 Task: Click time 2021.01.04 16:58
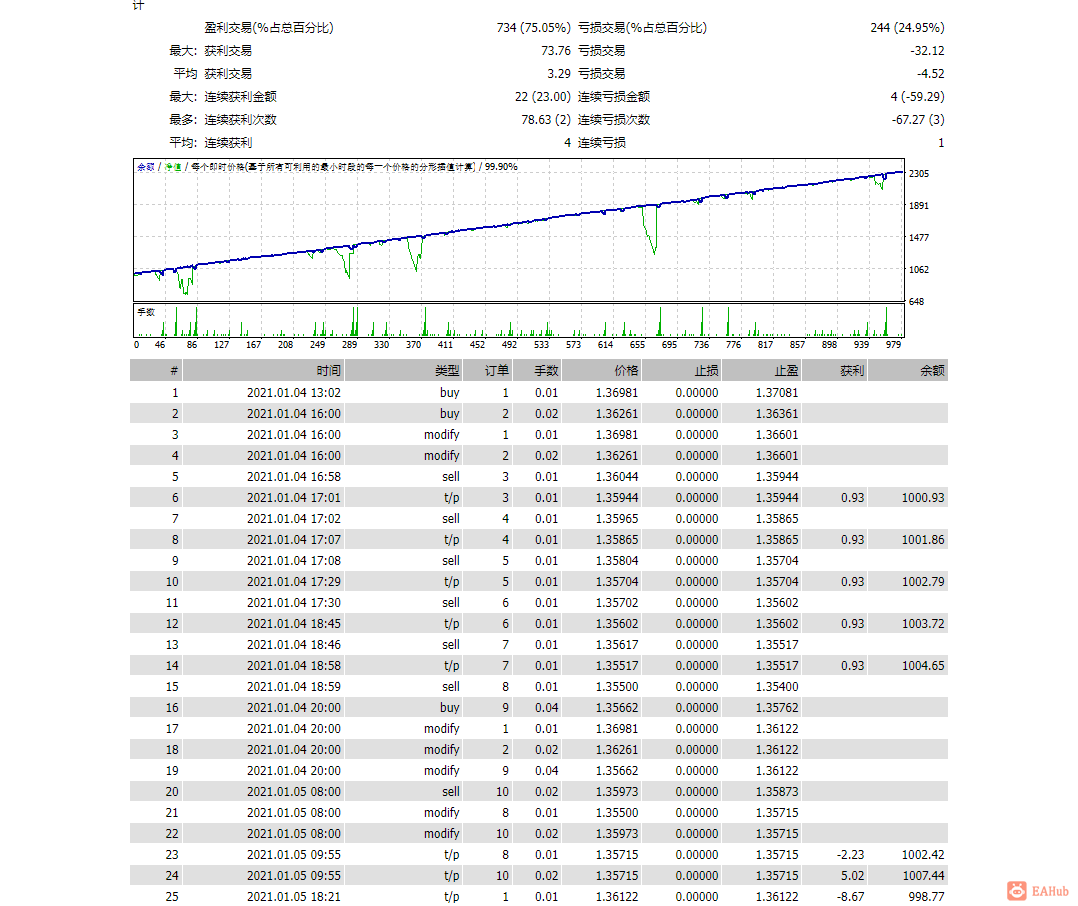click(294, 476)
